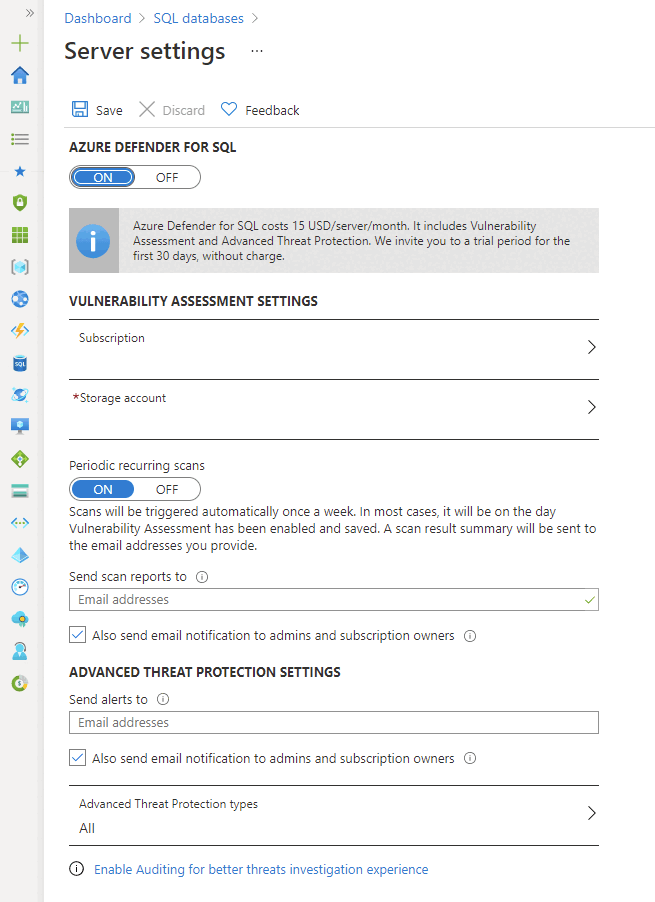Open Enable Auditing for better threats link

(261, 869)
